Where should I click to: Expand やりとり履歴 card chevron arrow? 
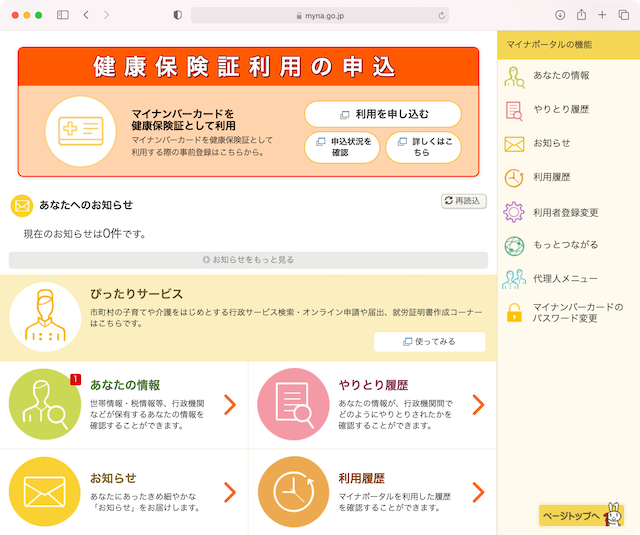[478, 405]
